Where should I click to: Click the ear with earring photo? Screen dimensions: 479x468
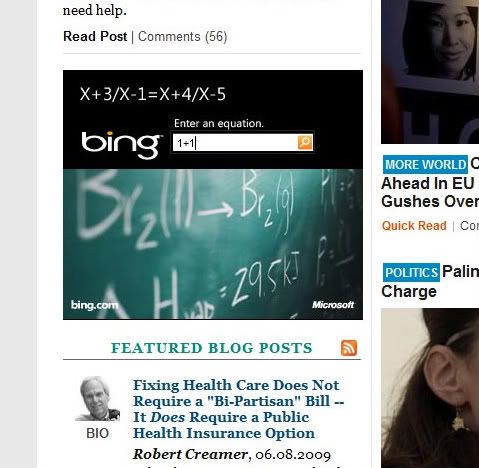pyautogui.click(x=430, y=388)
